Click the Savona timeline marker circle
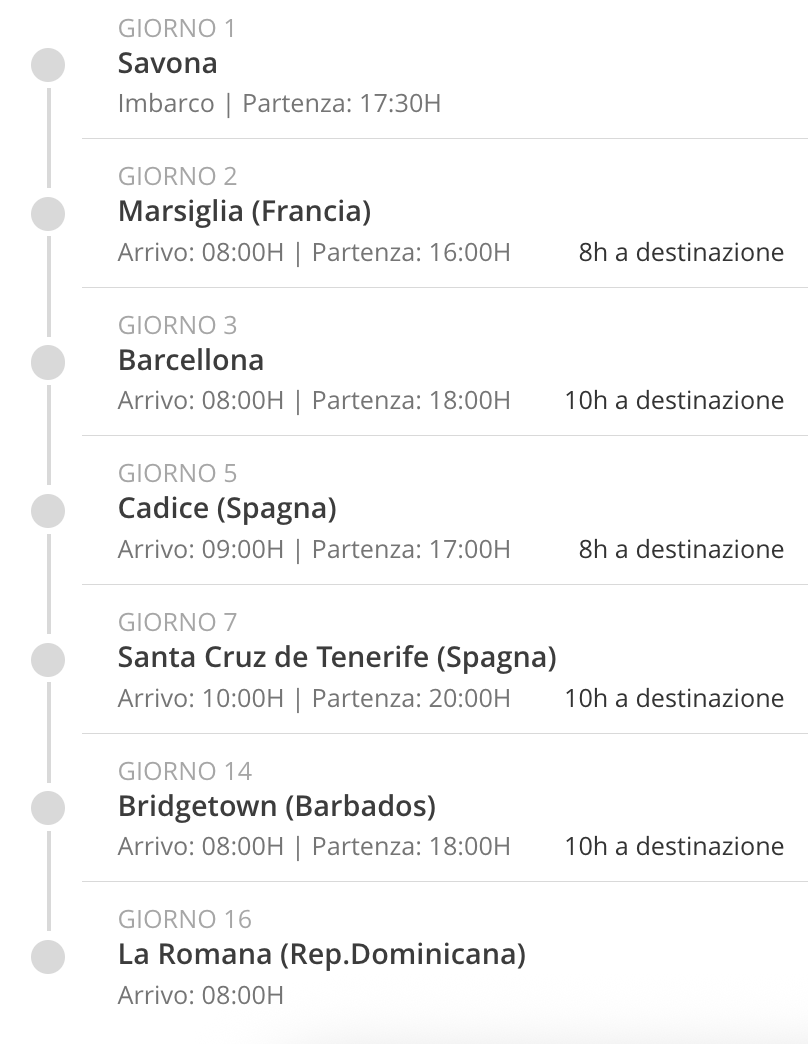This screenshot has width=808, height=1044. pyautogui.click(x=48, y=65)
